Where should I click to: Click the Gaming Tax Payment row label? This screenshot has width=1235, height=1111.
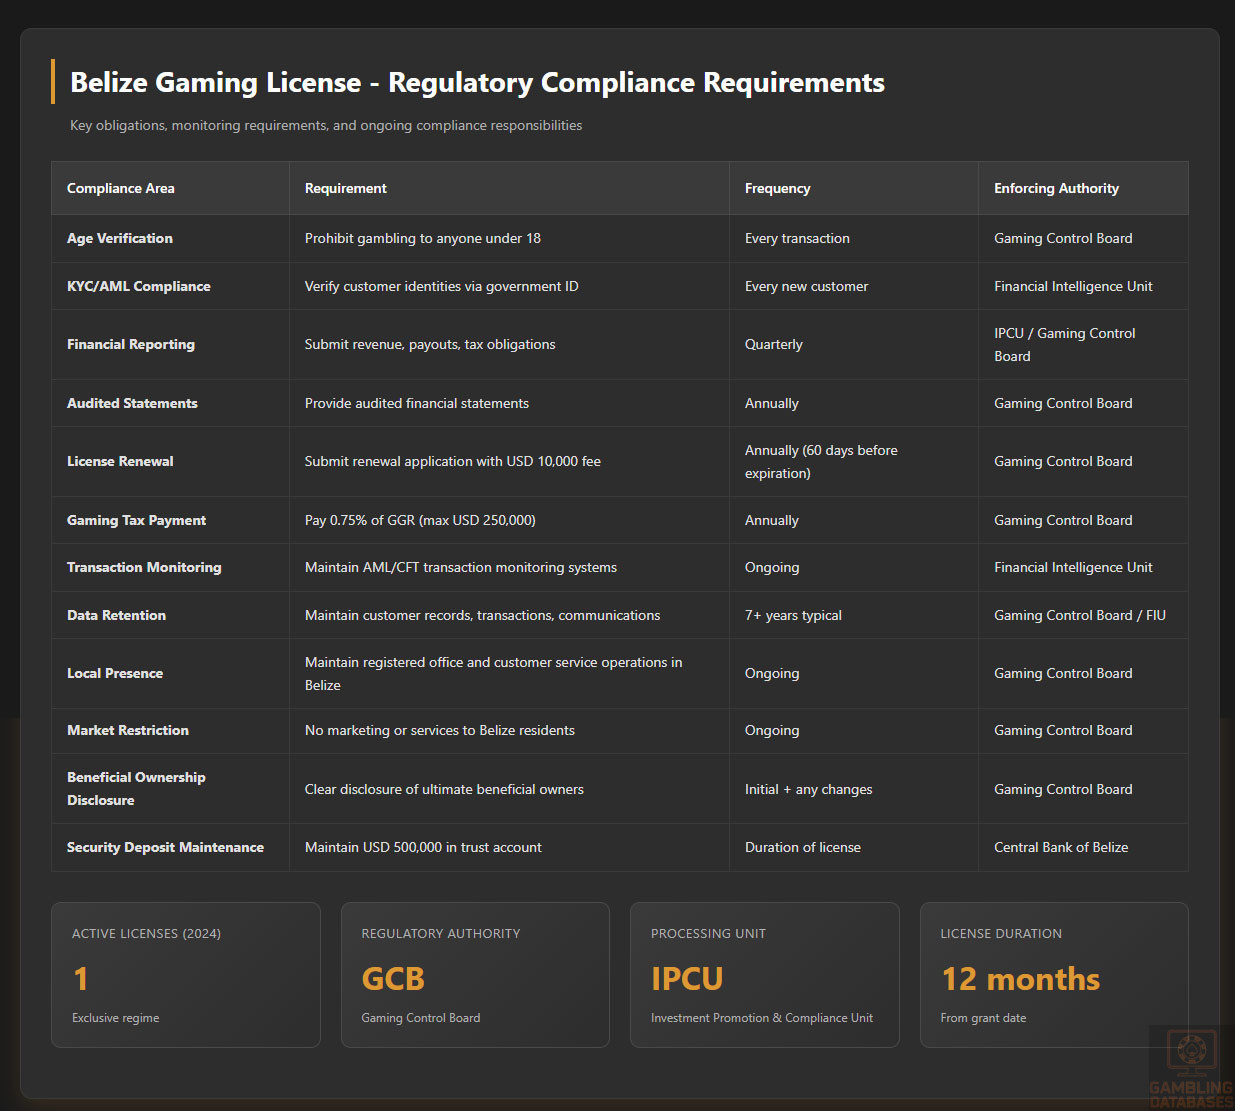coord(136,520)
